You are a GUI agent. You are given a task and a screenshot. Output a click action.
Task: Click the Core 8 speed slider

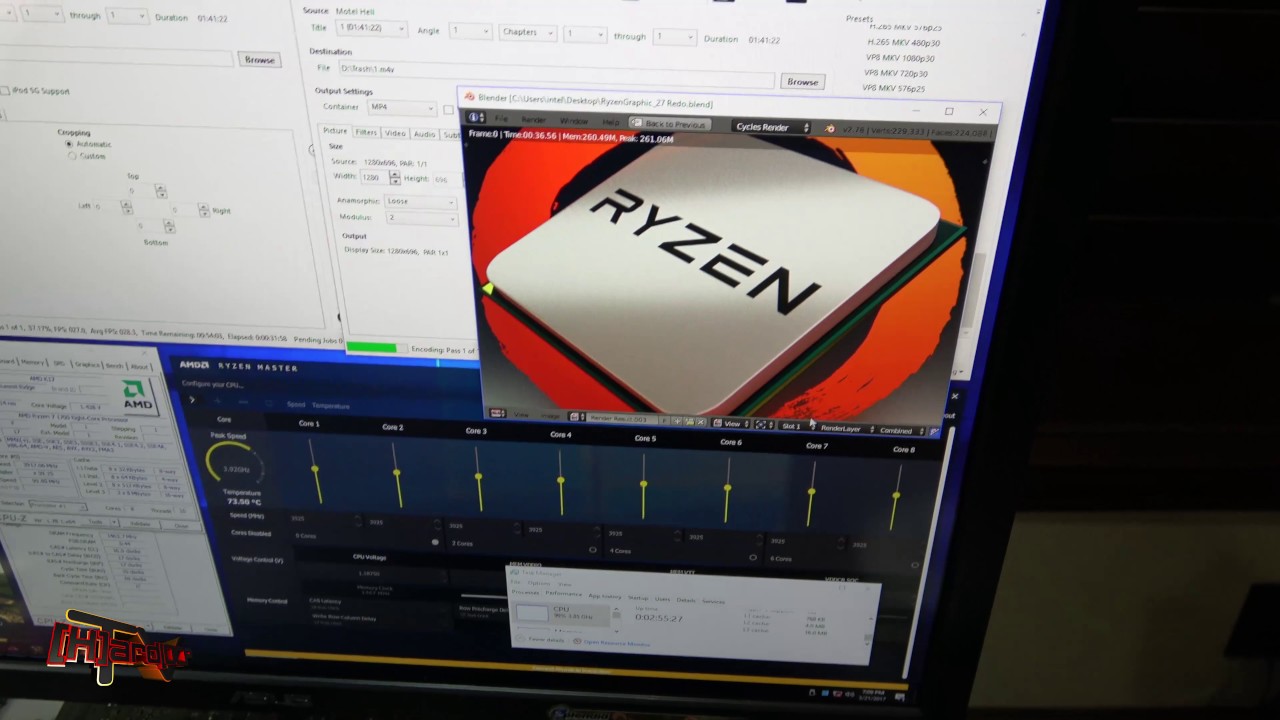pyautogui.click(x=896, y=497)
